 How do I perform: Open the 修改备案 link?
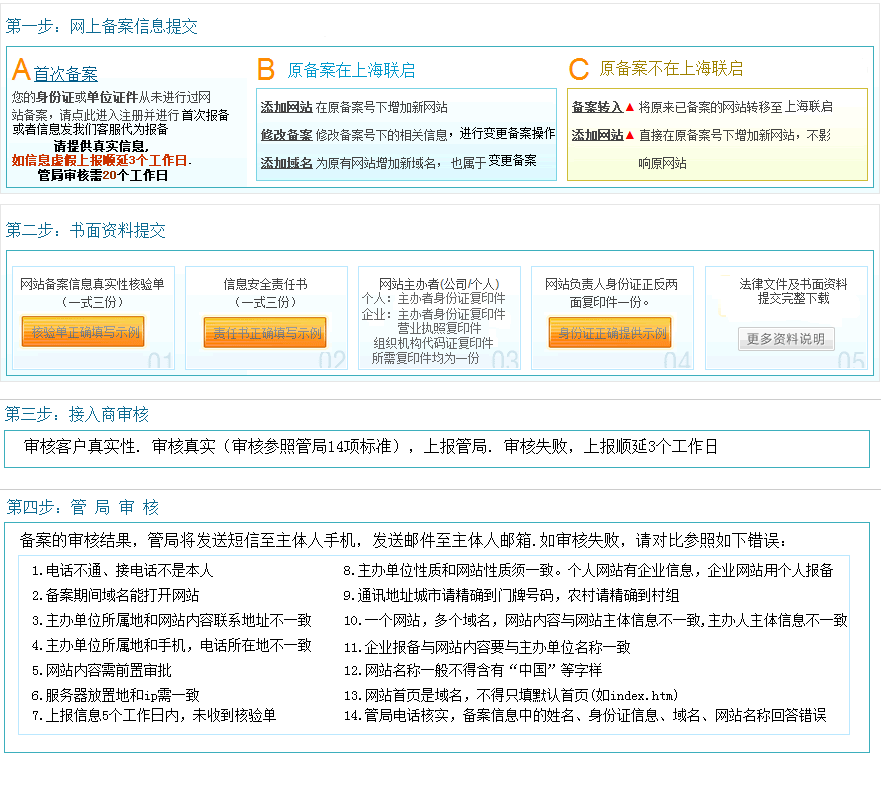(x=286, y=134)
